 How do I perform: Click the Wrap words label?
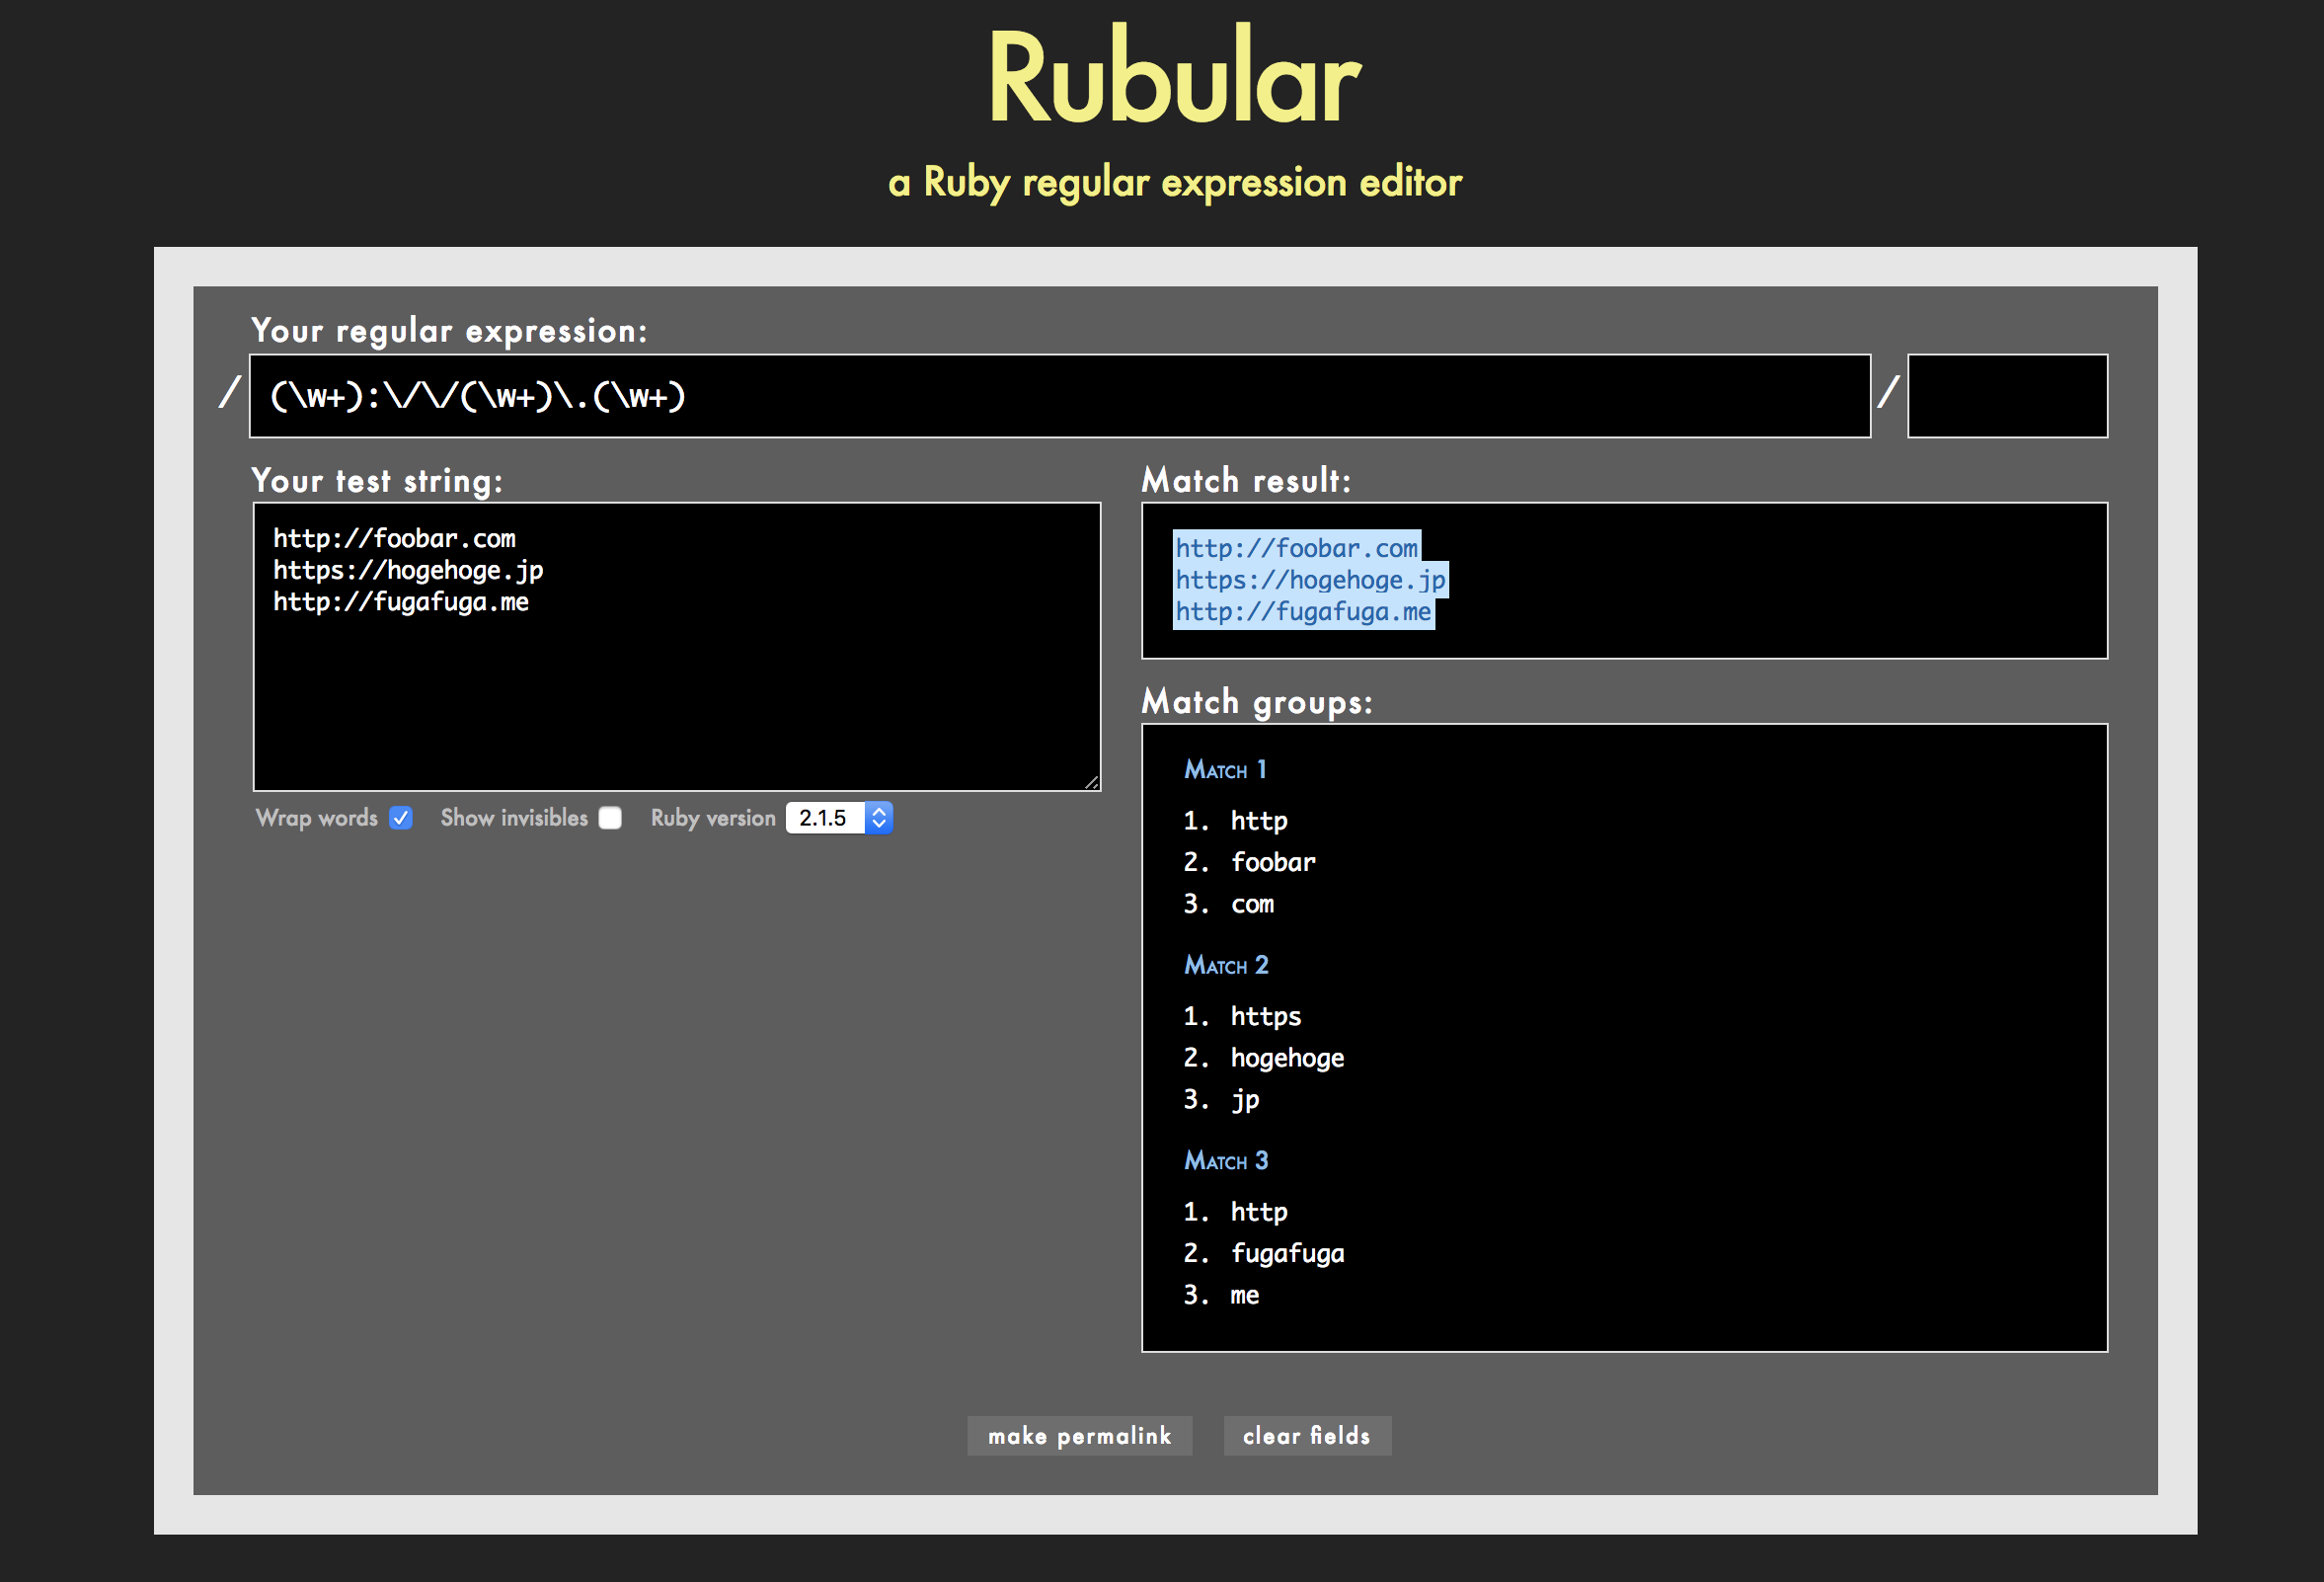tap(316, 818)
